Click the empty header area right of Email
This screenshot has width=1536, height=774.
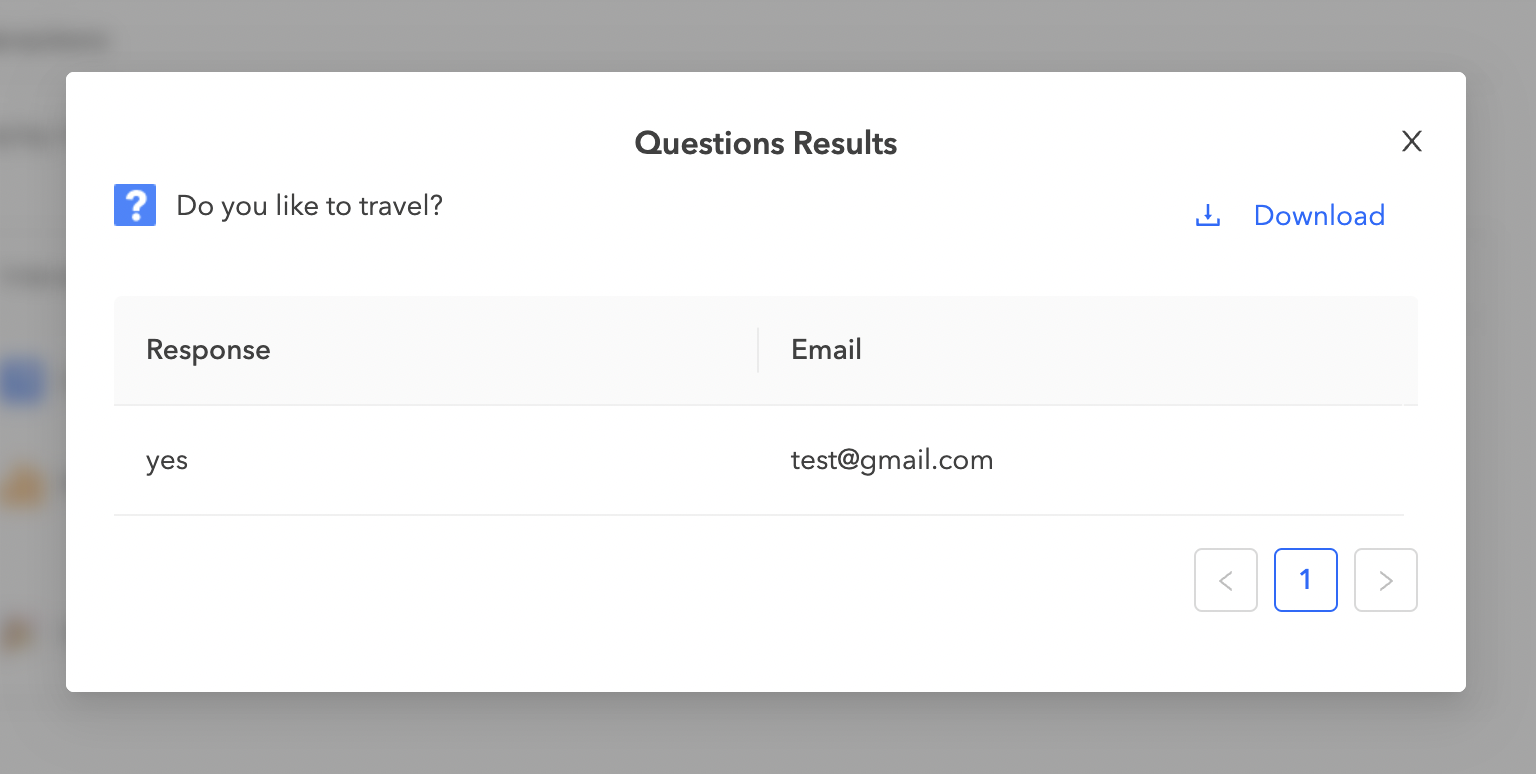click(1130, 350)
